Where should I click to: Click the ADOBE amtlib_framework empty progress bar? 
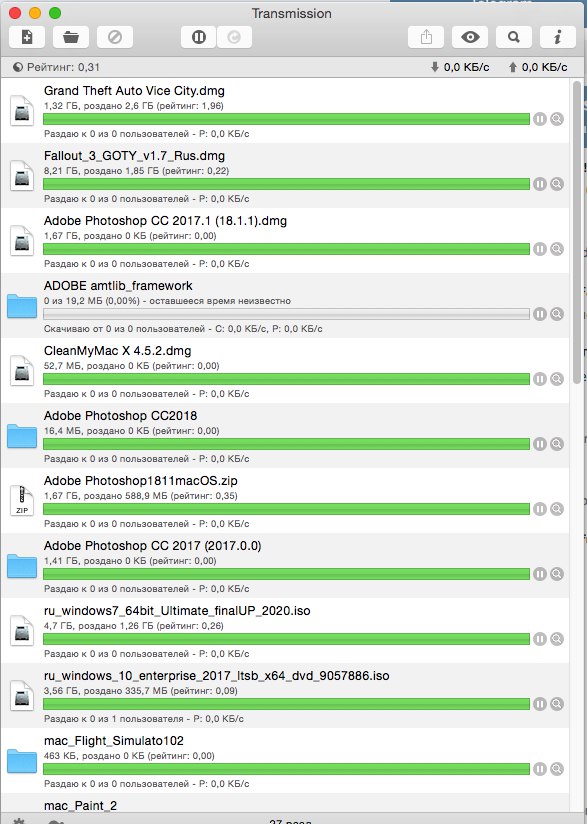pos(286,314)
